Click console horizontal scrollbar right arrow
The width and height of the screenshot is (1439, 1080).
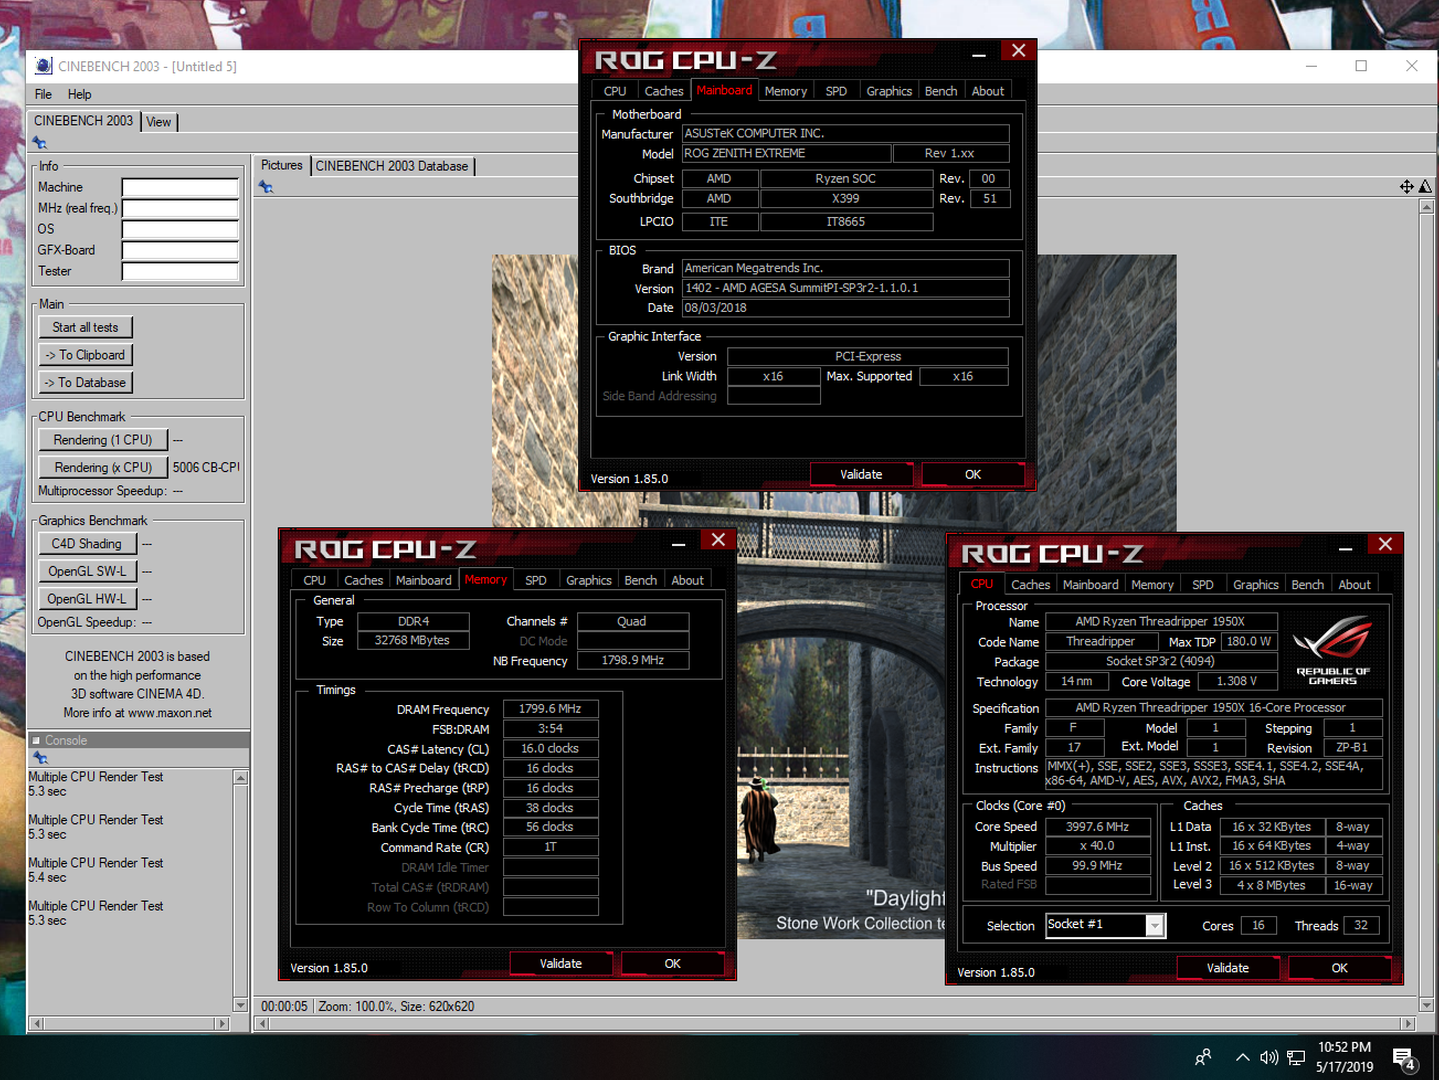coord(223,1023)
